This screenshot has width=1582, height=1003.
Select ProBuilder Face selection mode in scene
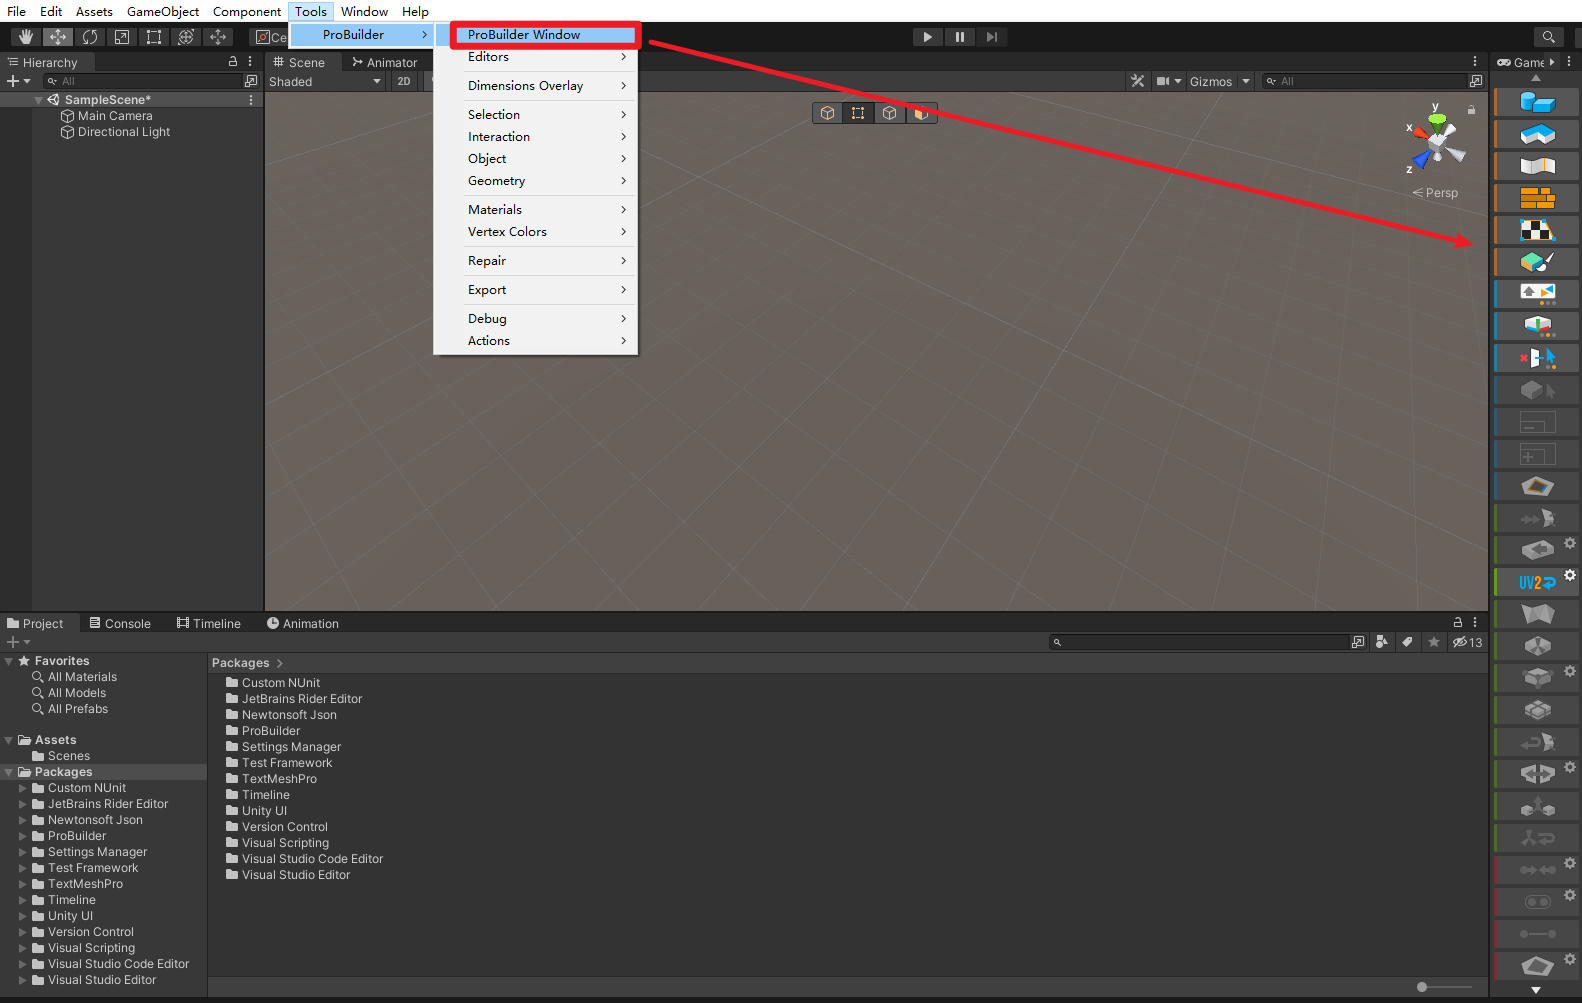point(920,113)
